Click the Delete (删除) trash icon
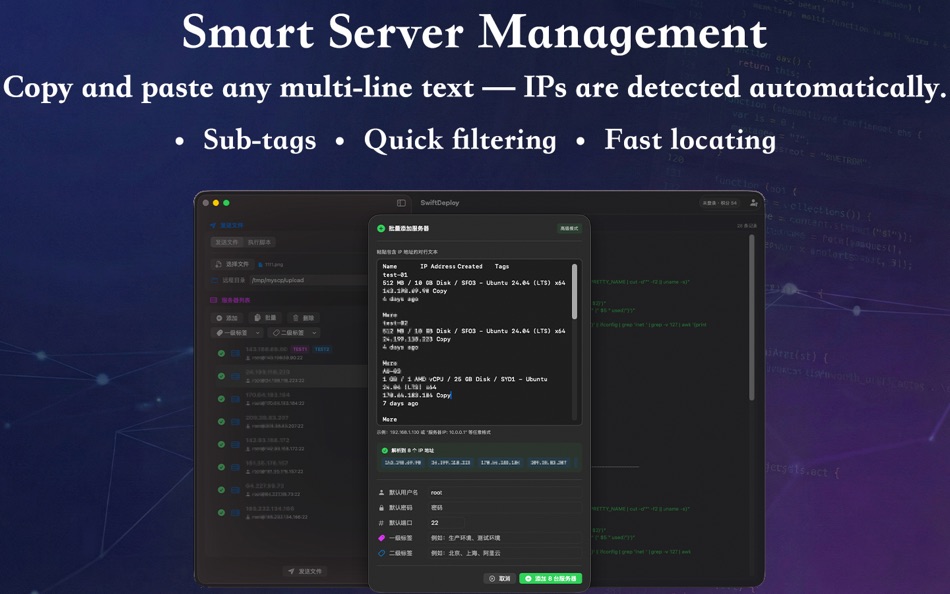Screen dimensions: 950x594 [296, 318]
